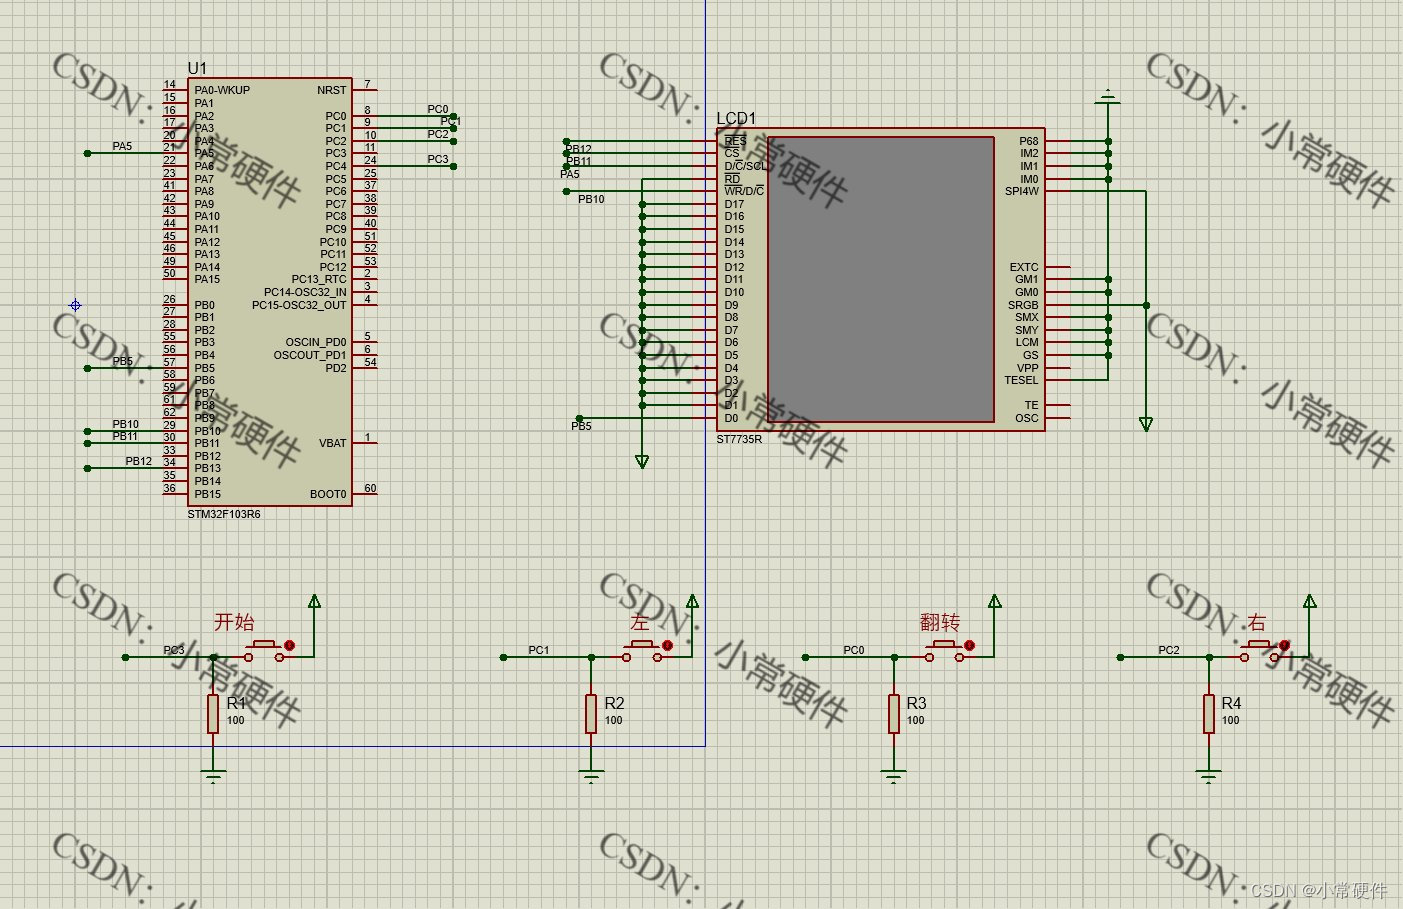Select the ground symbol below R3
This screenshot has height=909, width=1403.
[893, 775]
